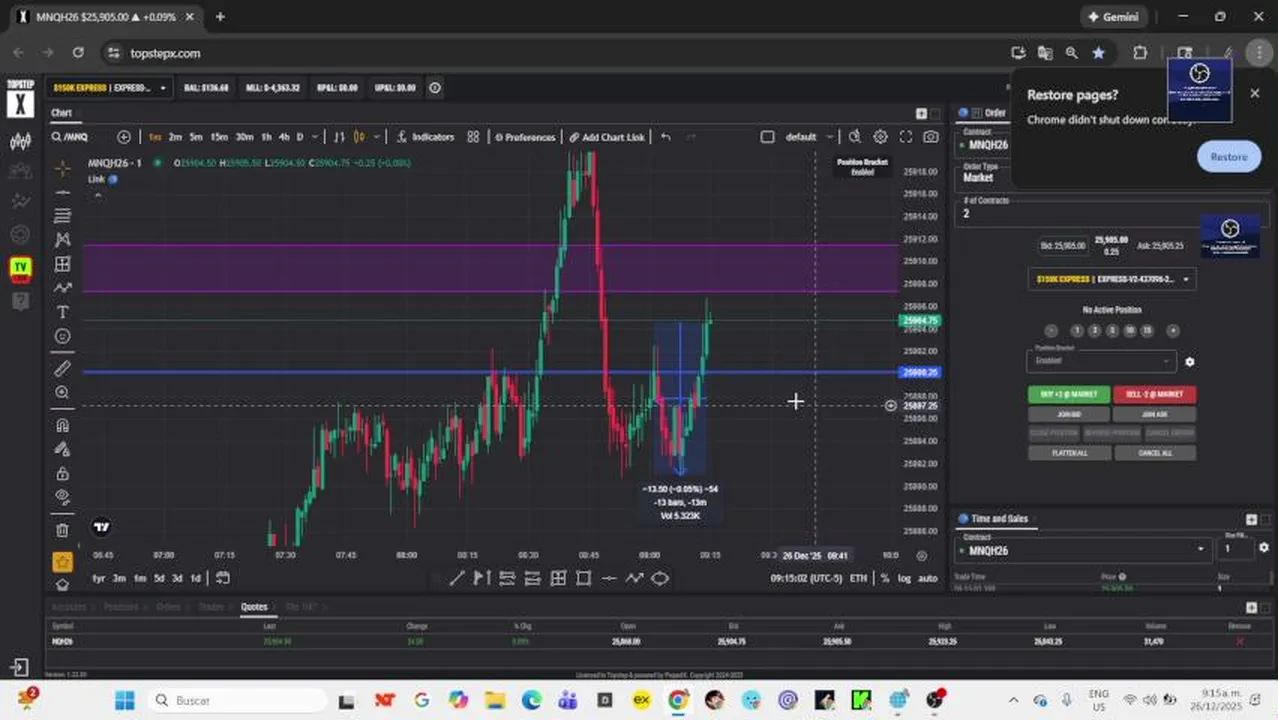Viewport: 1278px width, 720px height.
Task: Open the emoji icons tool
Action: 62,337
